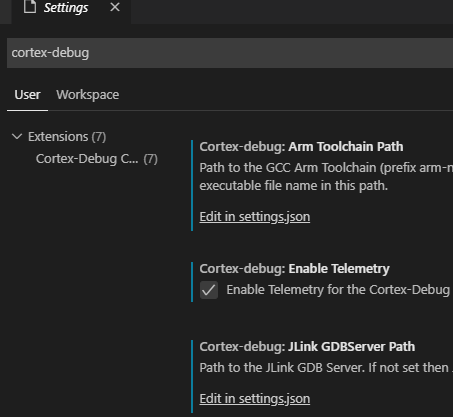453x417 pixels.
Task: Uncheck Enable Telemetry checkbox
Action: (209, 290)
